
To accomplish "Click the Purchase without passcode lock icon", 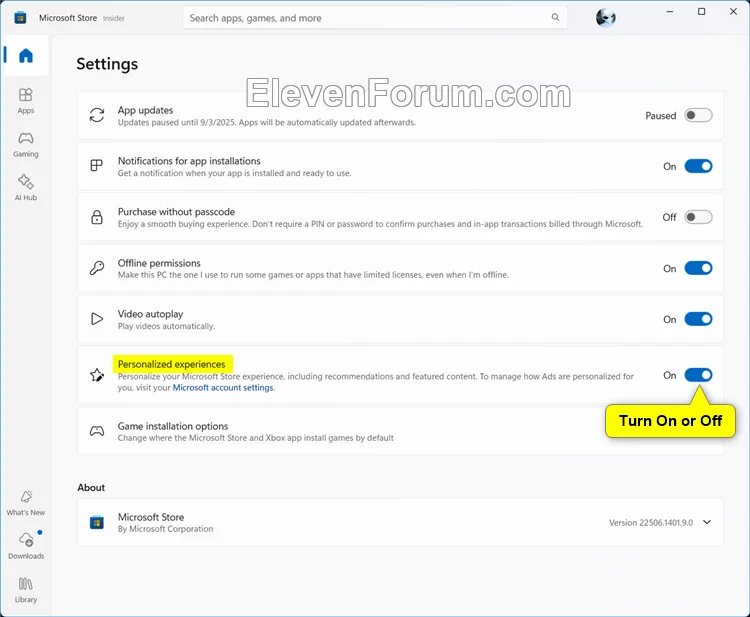I will (97, 217).
